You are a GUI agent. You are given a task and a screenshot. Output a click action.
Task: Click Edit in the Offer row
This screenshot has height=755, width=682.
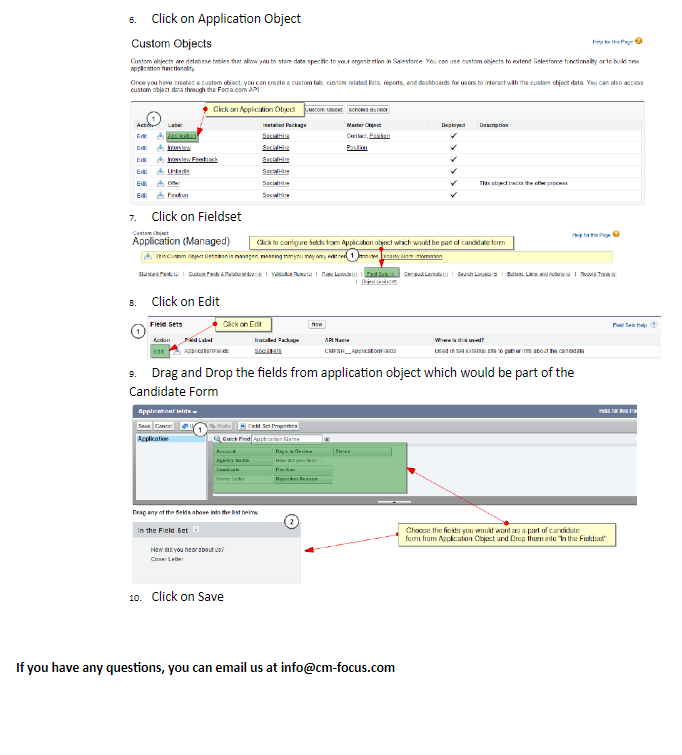[142, 183]
